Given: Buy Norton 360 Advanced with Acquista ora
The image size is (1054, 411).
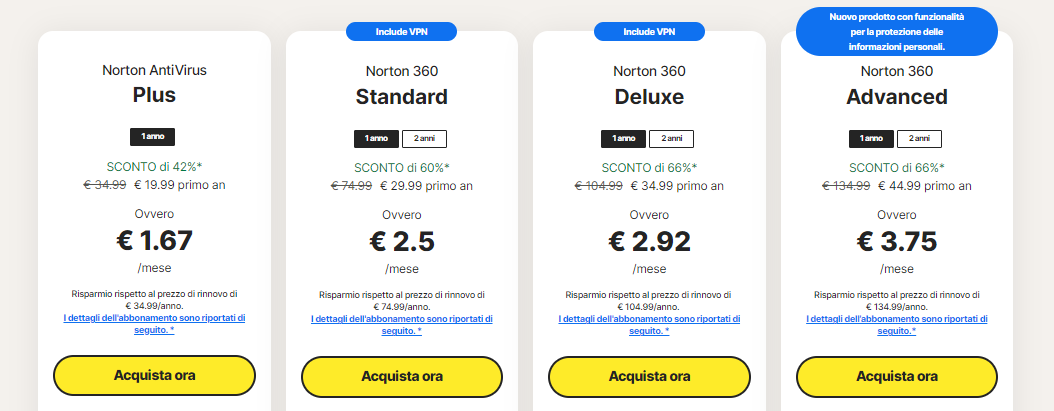Looking at the screenshot, I should point(897,377).
